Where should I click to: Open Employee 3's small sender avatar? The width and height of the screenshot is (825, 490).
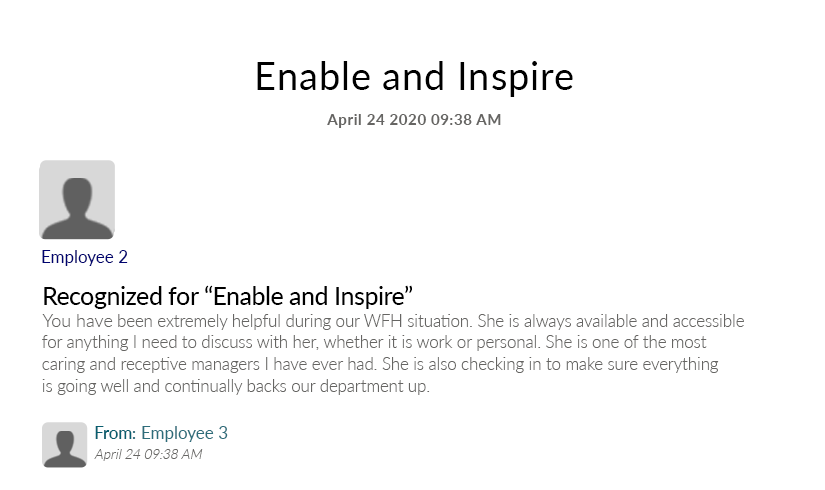pyautogui.click(x=64, y=445)
